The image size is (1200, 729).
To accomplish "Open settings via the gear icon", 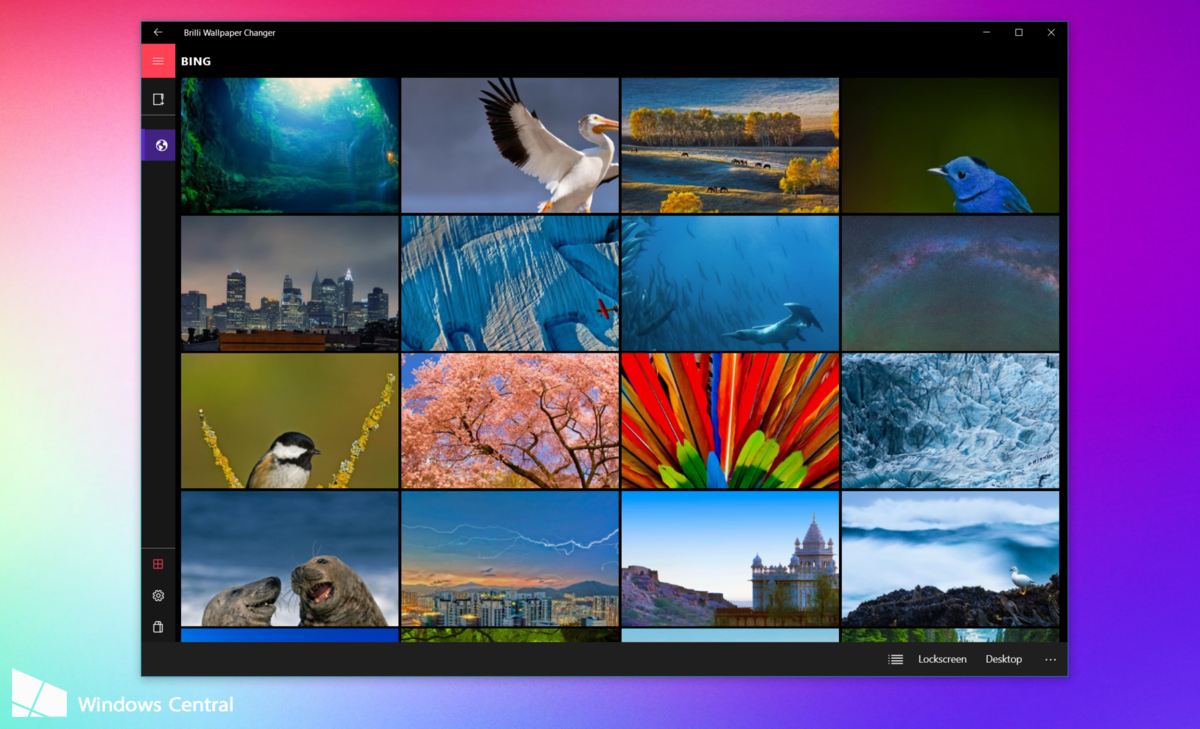I will click(x=158, y=596).
